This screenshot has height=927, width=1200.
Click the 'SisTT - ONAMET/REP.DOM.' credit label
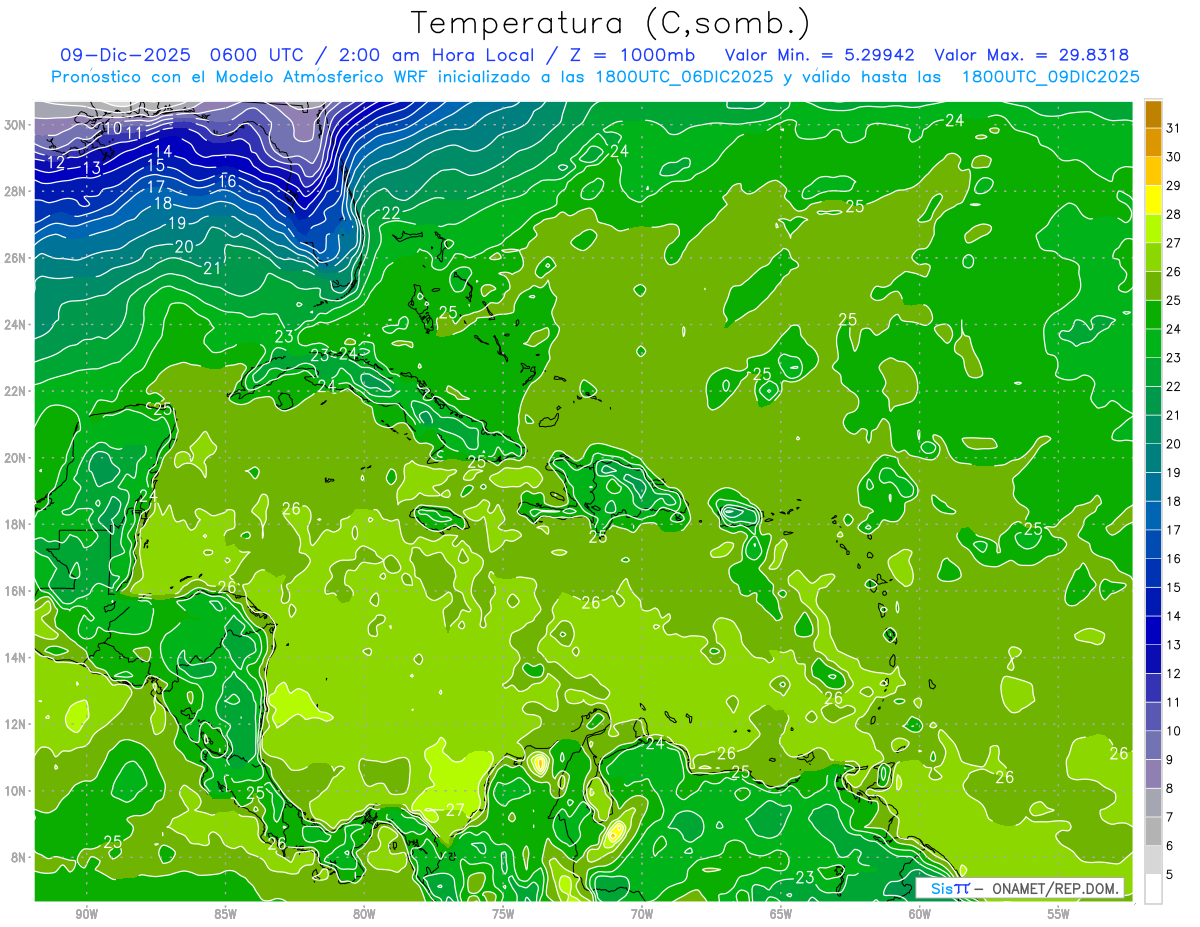[1018, 888]
